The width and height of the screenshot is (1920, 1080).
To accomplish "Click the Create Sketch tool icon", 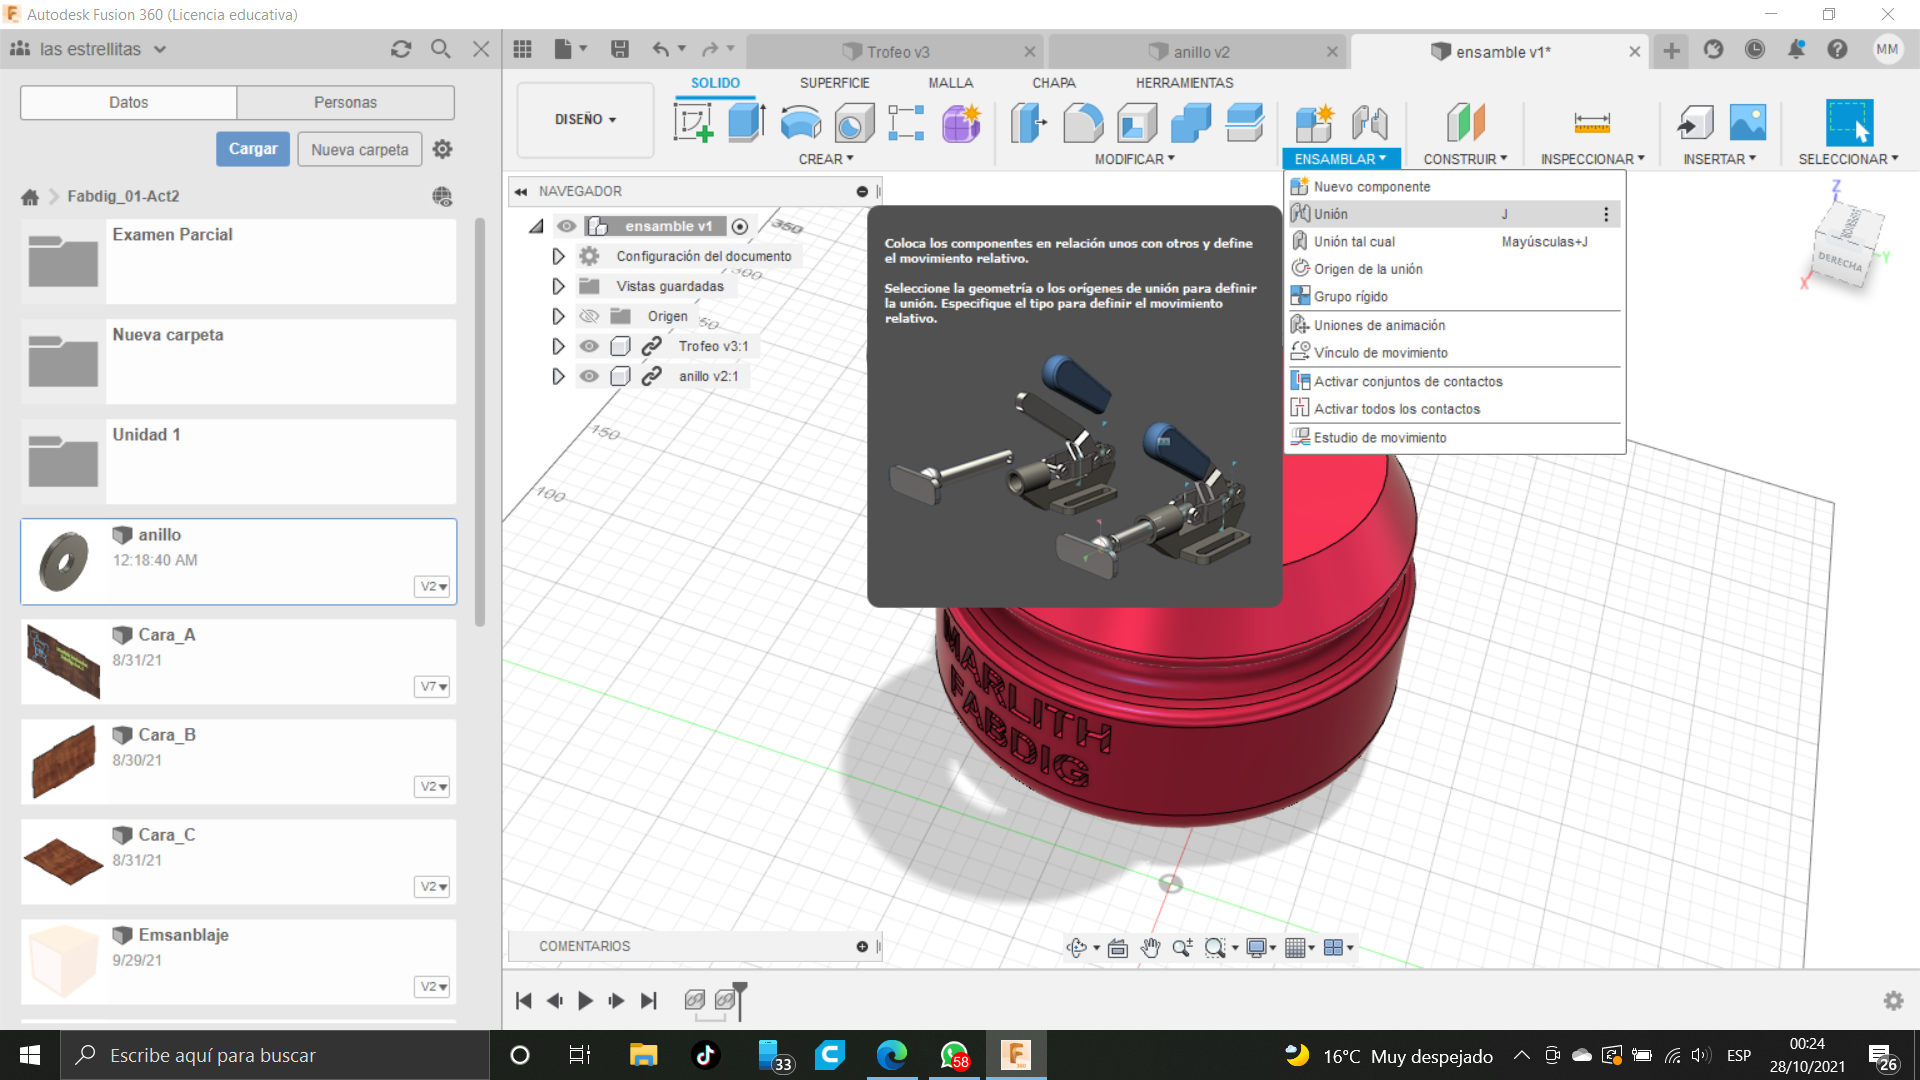I will [693, 123].
